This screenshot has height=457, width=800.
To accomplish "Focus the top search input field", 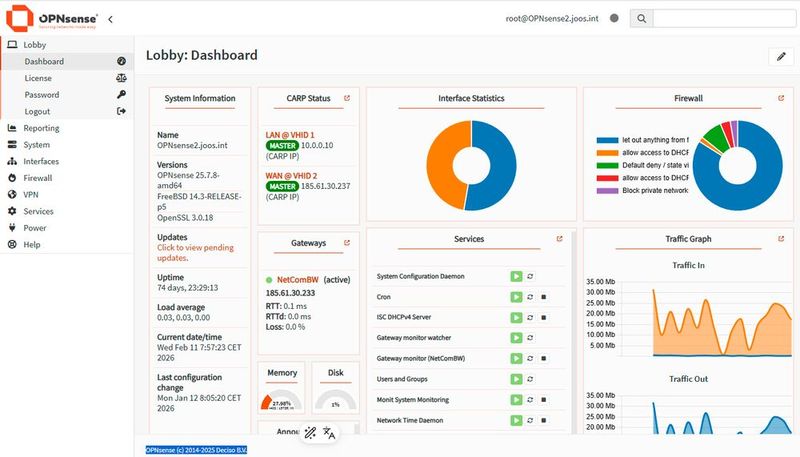I will tap(724, 18).
